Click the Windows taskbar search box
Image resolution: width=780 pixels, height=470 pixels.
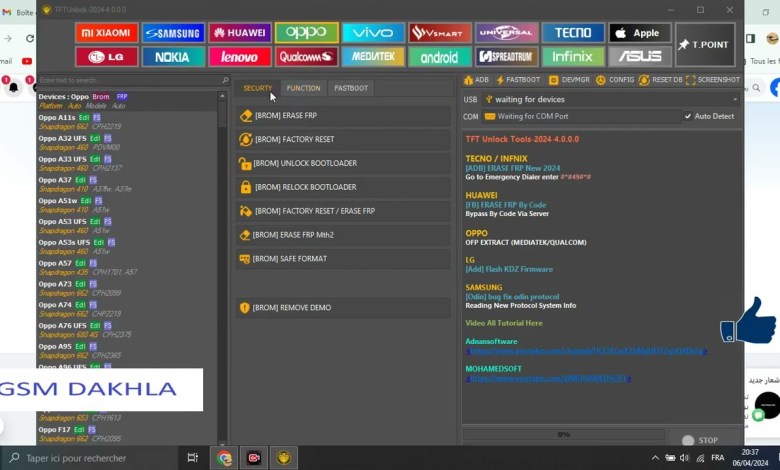pos(90,458)
